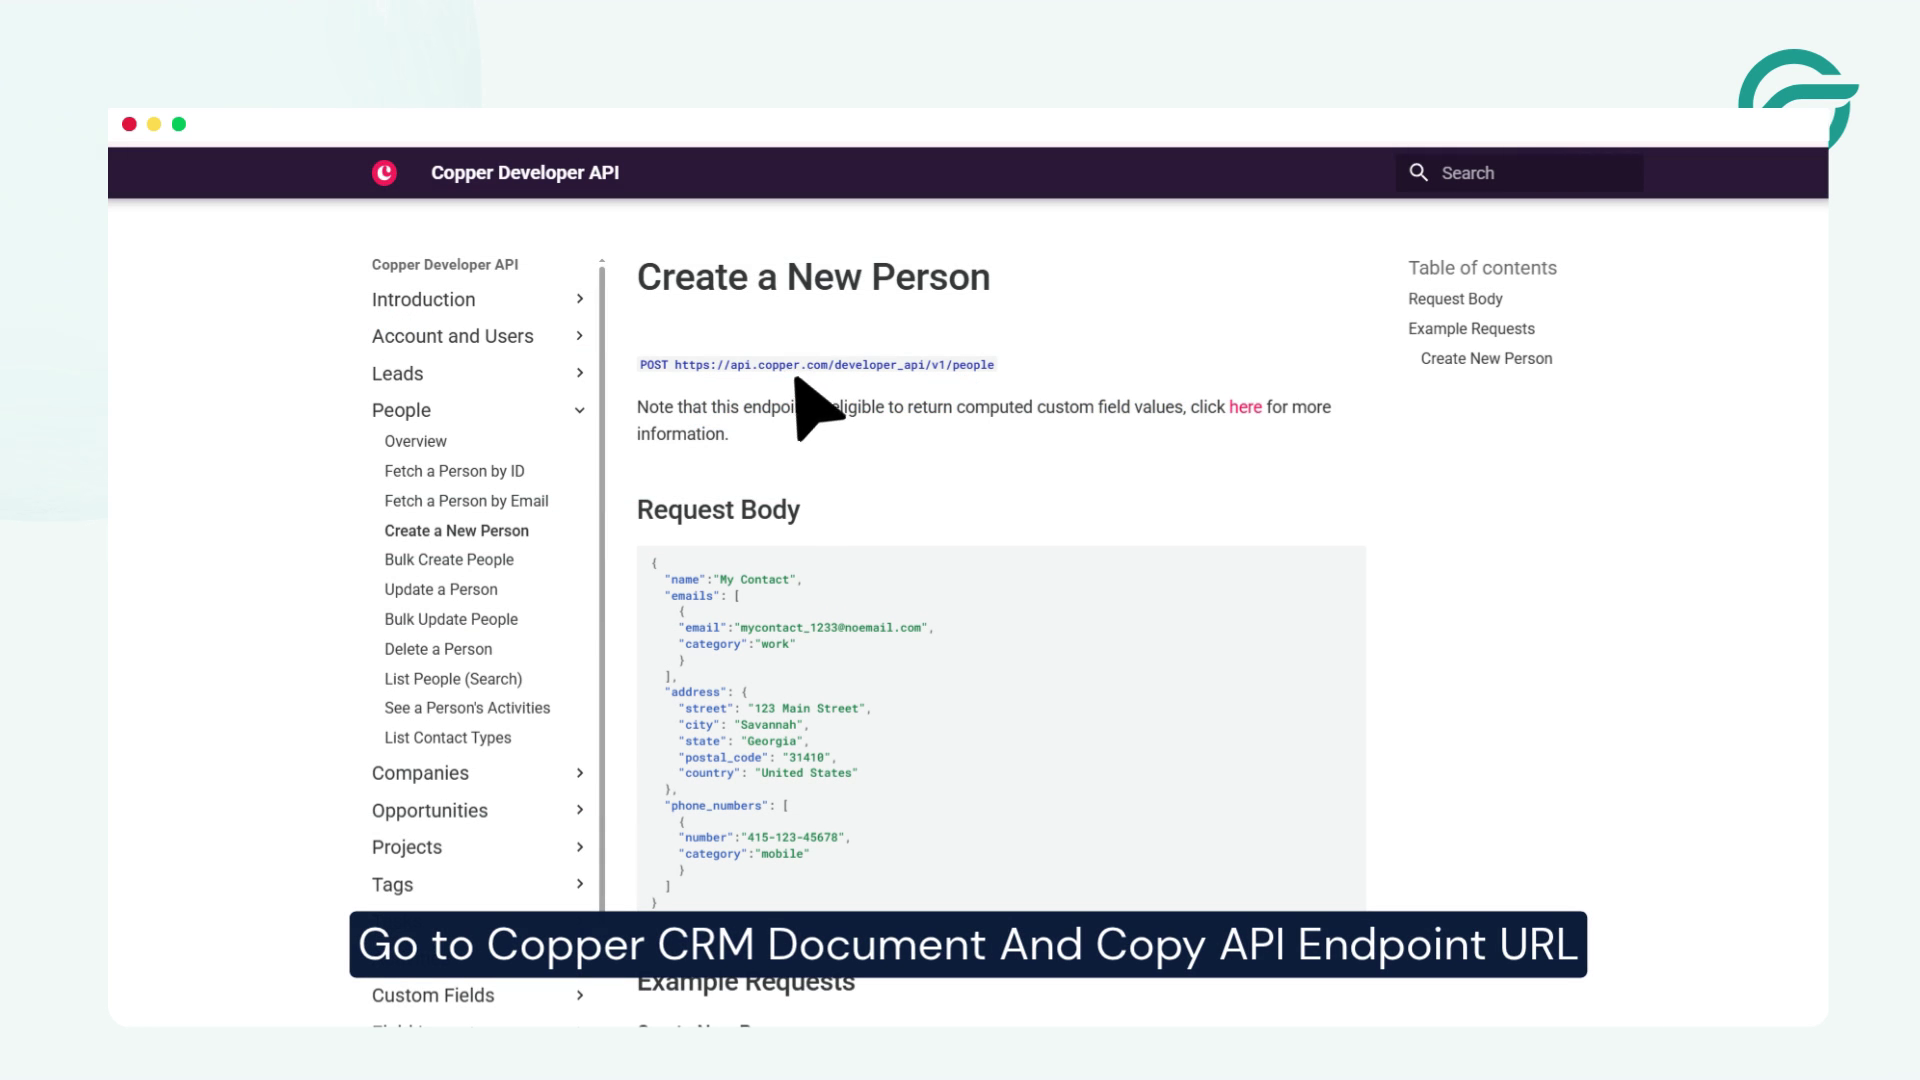Click the pink 'here' link
The image size is (1920, 1080).
tap(1245, 407)
